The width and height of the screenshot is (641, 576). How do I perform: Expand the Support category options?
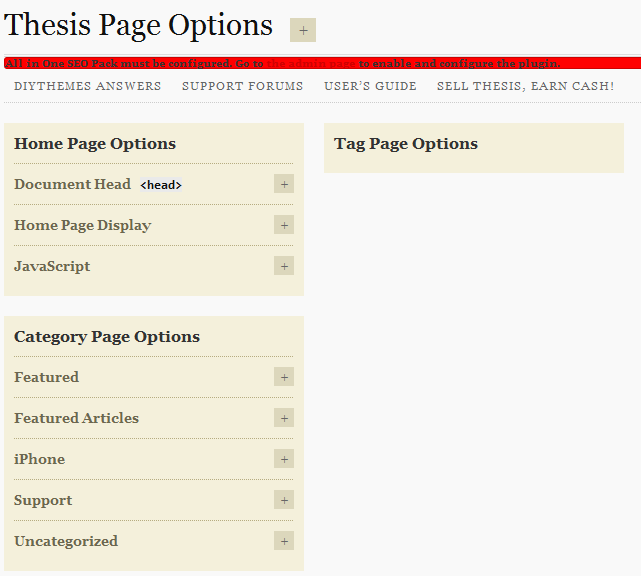(284, 500)
